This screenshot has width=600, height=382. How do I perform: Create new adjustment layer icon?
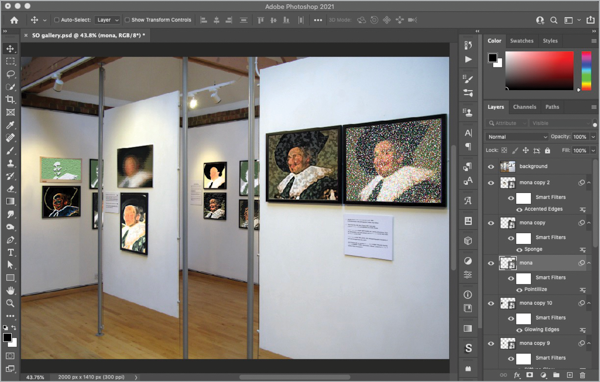pyautogui.click(x=543, y=375)
